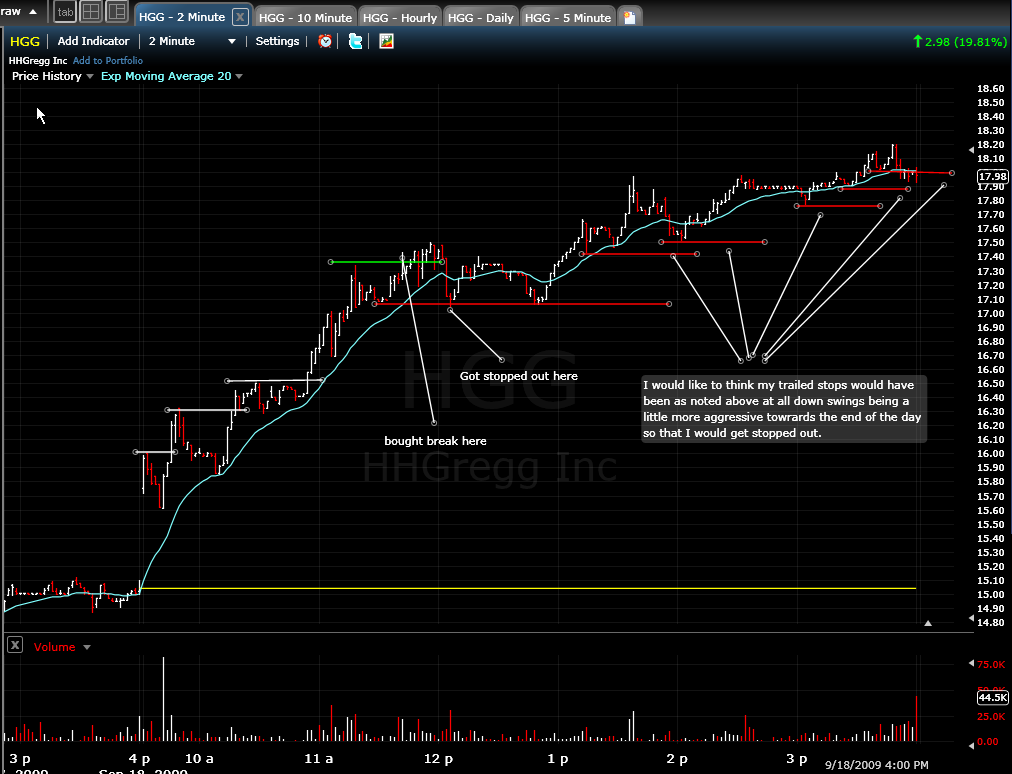Click the 11 a time axis label

coord(319,759)
